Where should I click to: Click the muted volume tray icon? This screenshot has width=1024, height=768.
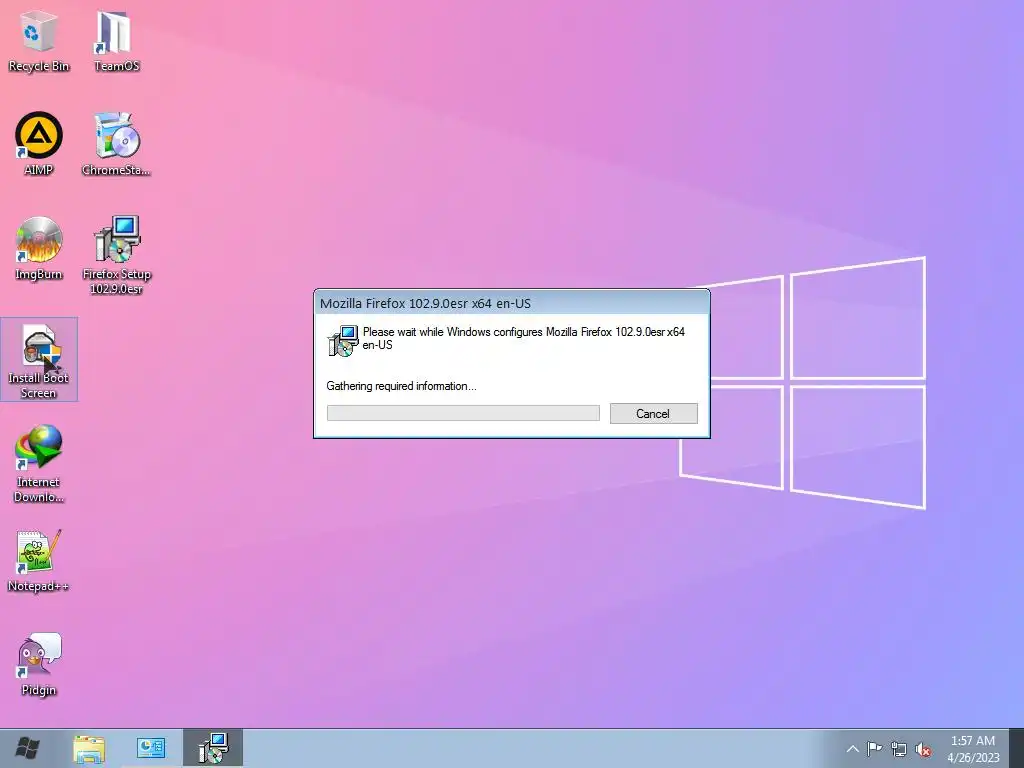[923, 749]
